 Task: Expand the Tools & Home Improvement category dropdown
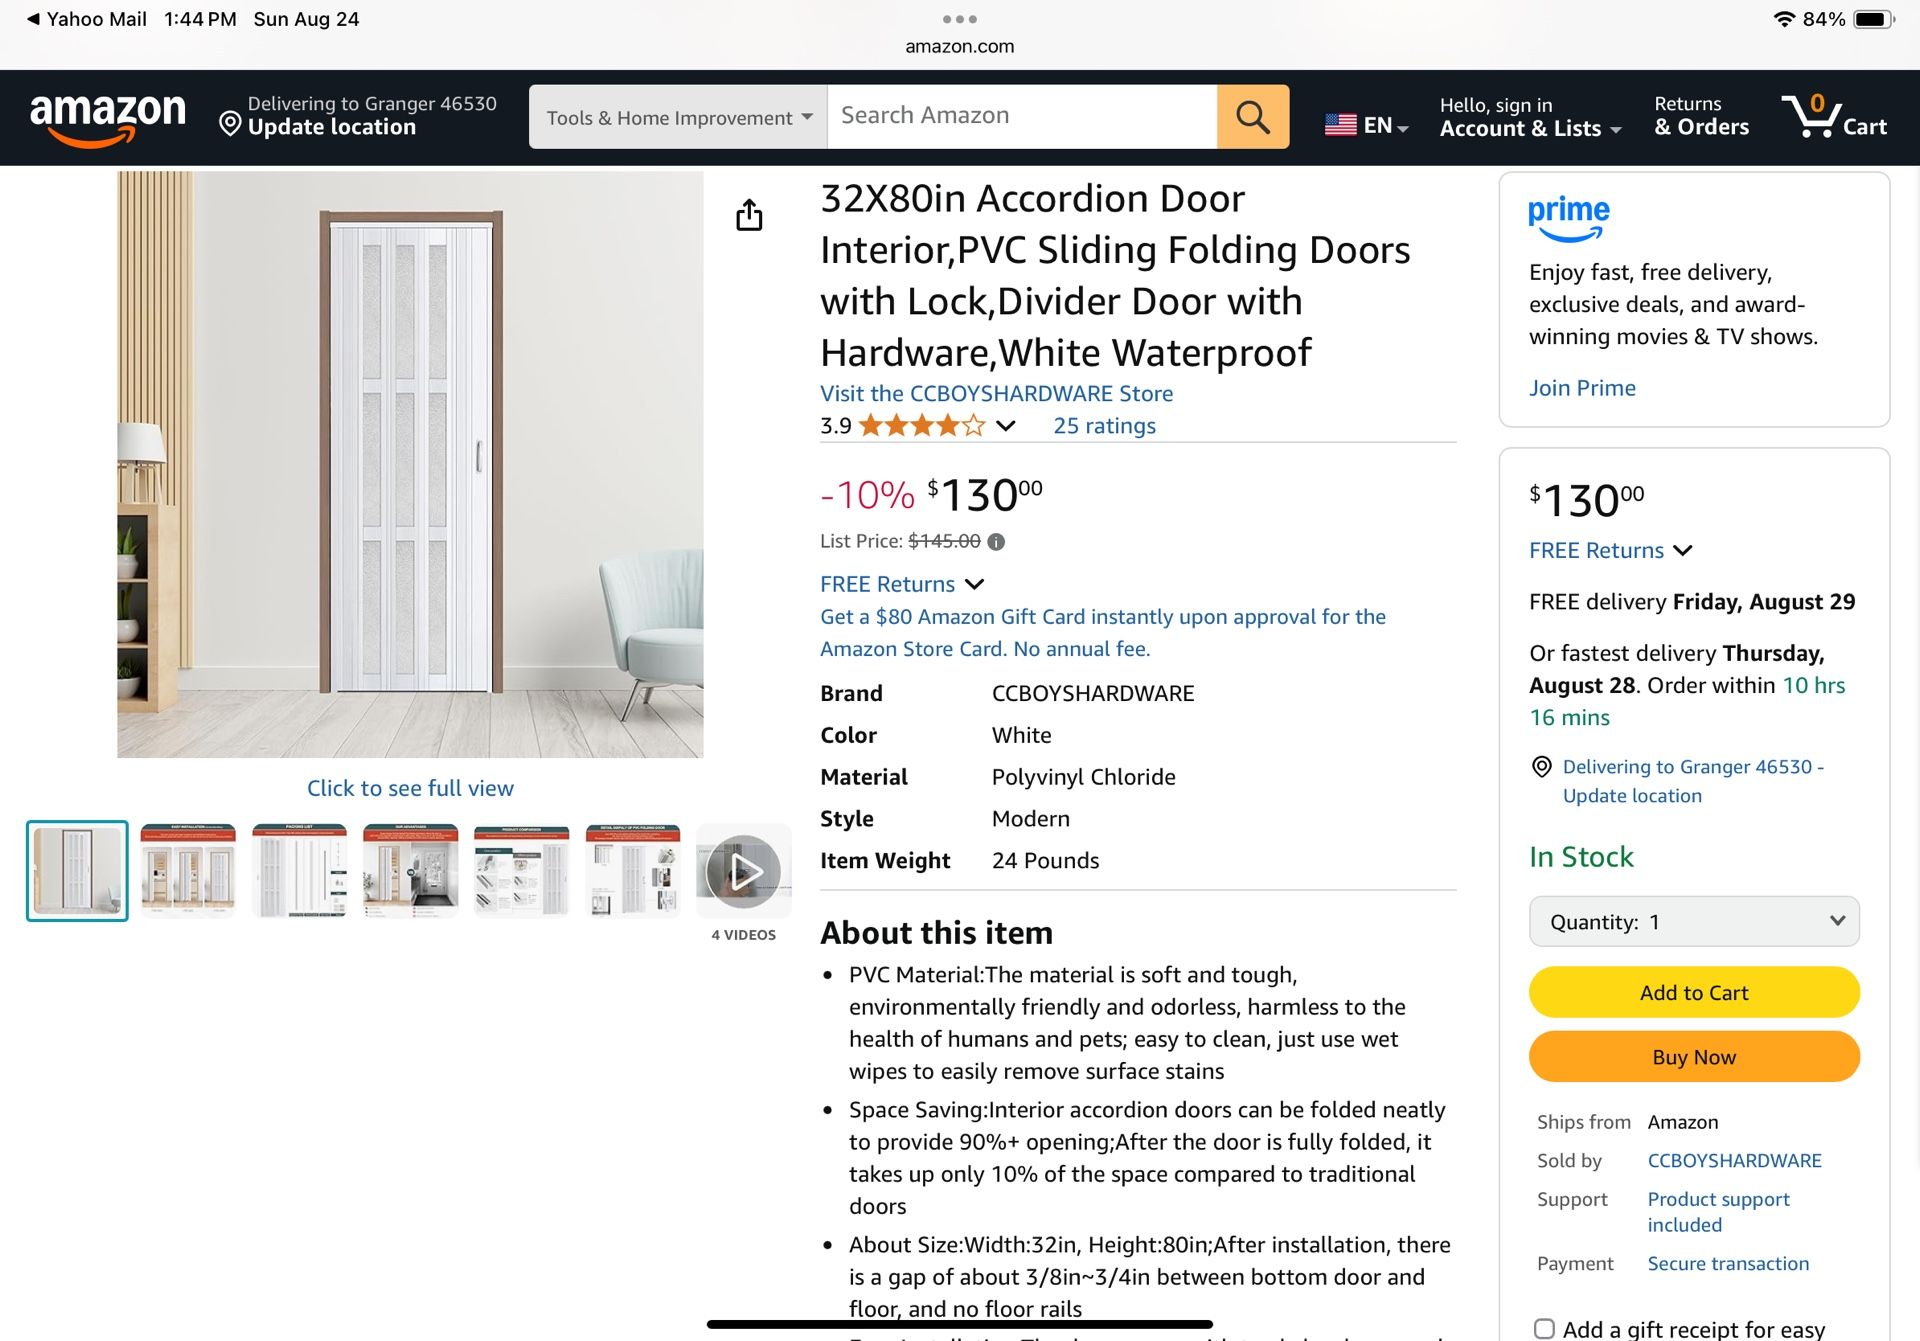click(678, 117)
